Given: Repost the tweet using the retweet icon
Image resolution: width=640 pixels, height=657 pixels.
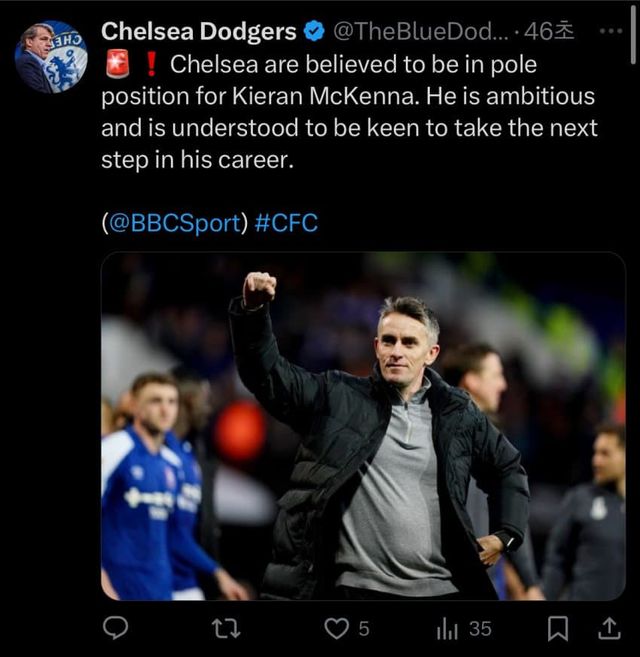Looking at the screenshot, I should tap(227, 628).
